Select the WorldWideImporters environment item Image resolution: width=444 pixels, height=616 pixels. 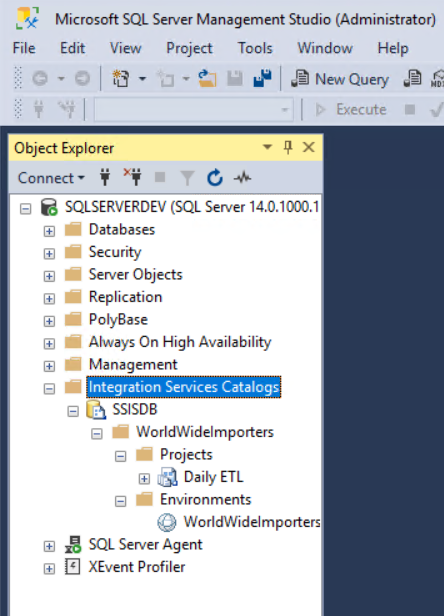point(252,522)
